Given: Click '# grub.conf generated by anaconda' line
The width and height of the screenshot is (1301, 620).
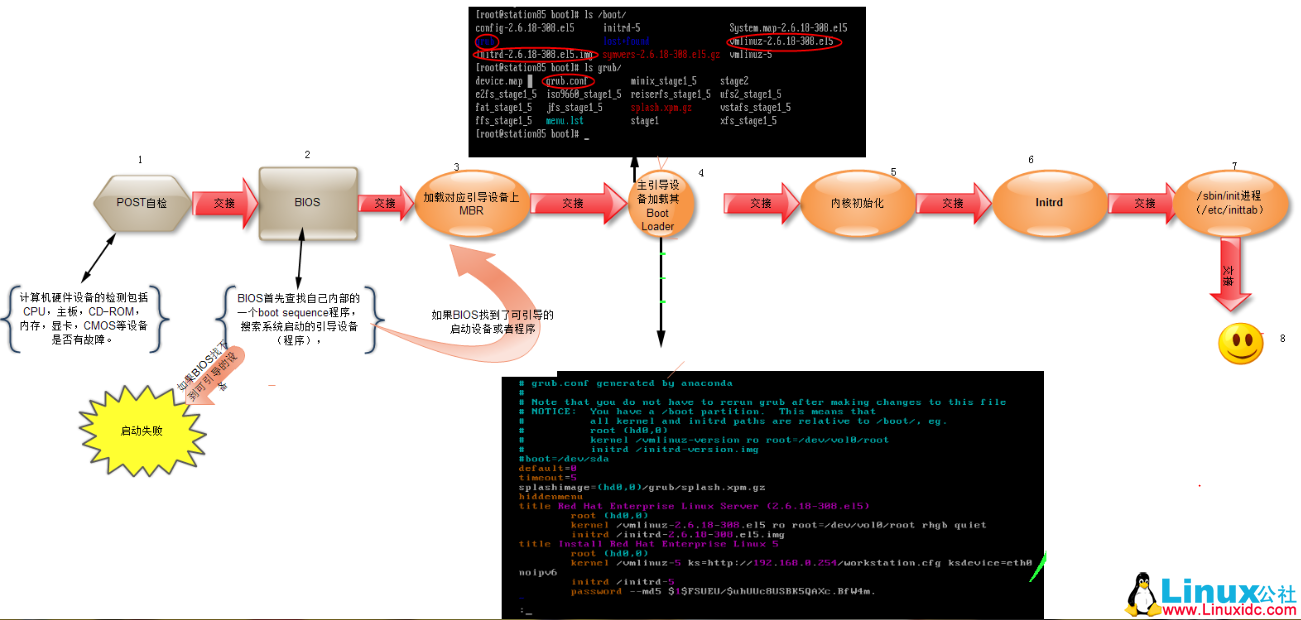Looking at the screenshot, I should click(x=625, y=383).
